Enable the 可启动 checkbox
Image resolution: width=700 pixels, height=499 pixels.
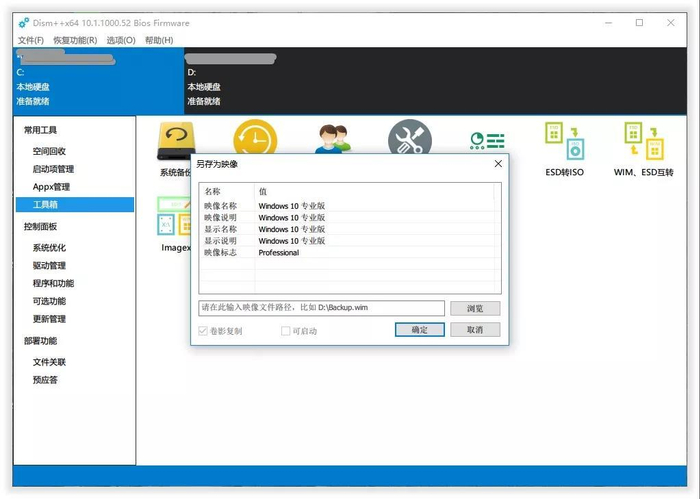pyautogui.click(x=285, y=331)
